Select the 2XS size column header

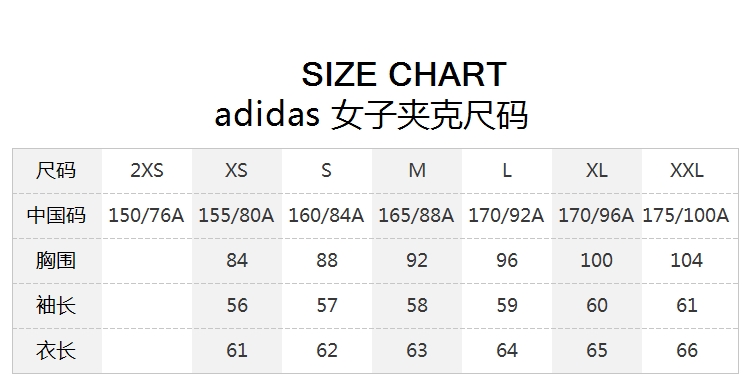147,170
